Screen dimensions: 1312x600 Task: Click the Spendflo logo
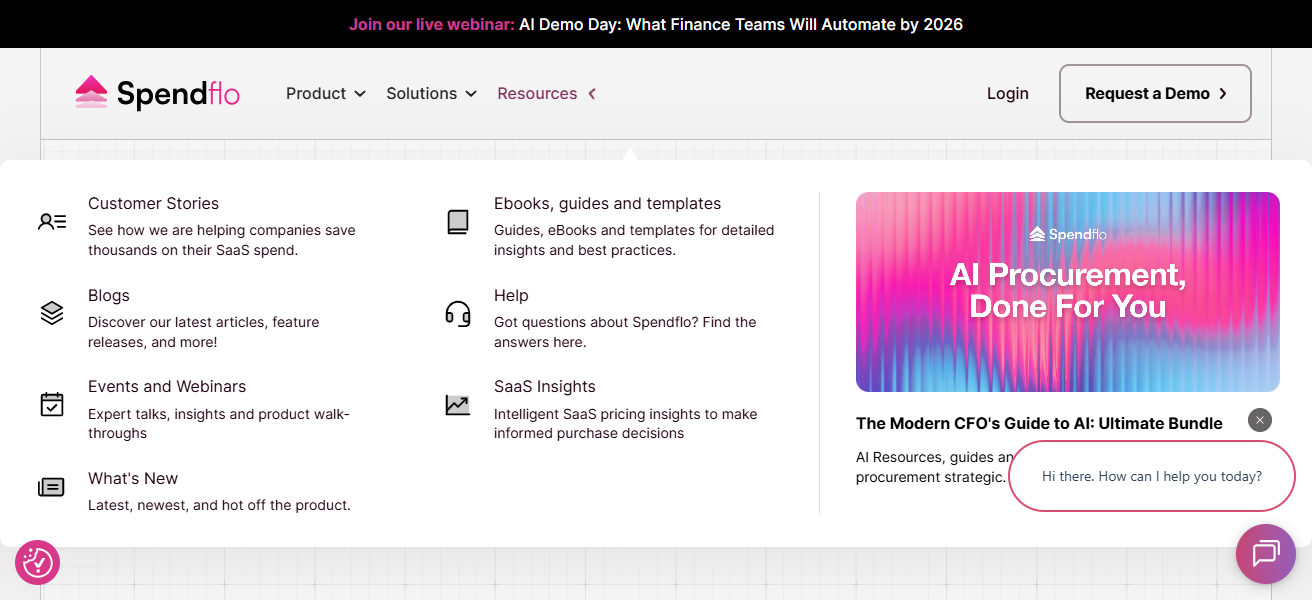coord(158,93)
